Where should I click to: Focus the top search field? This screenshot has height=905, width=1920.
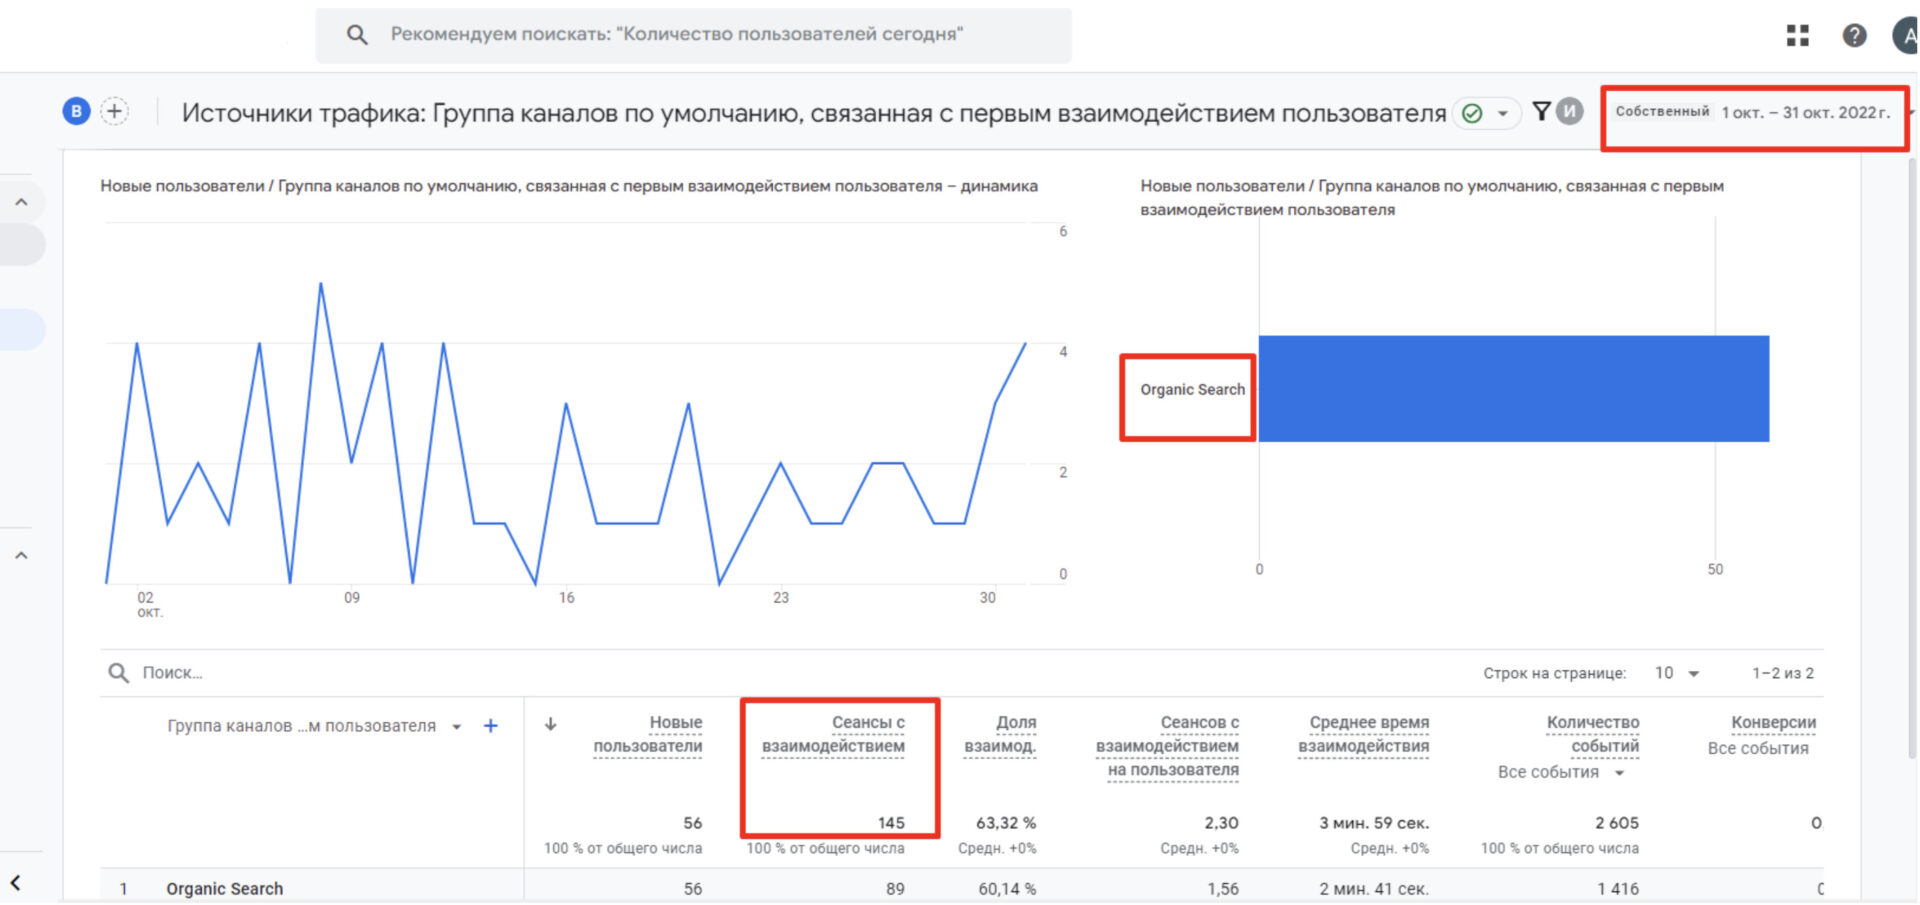tap(693, 35)
